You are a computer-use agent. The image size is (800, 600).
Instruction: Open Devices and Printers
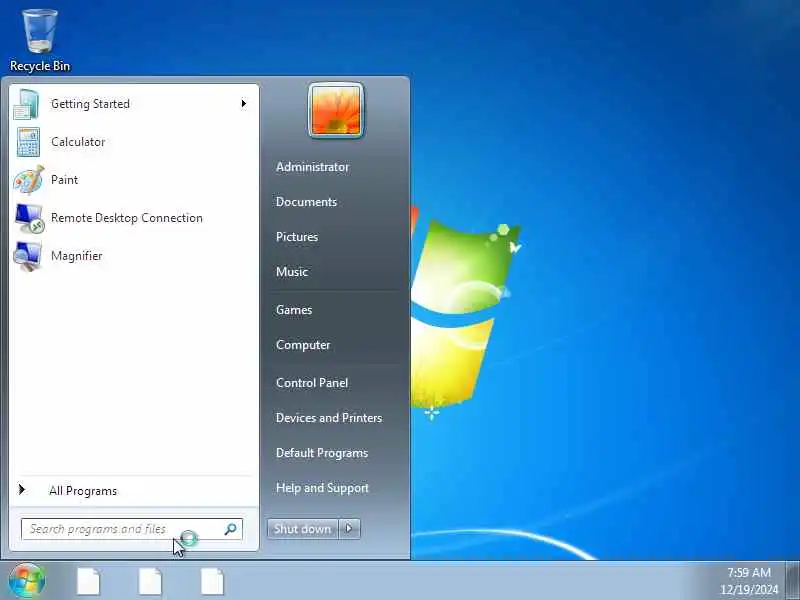coord(329,418)
